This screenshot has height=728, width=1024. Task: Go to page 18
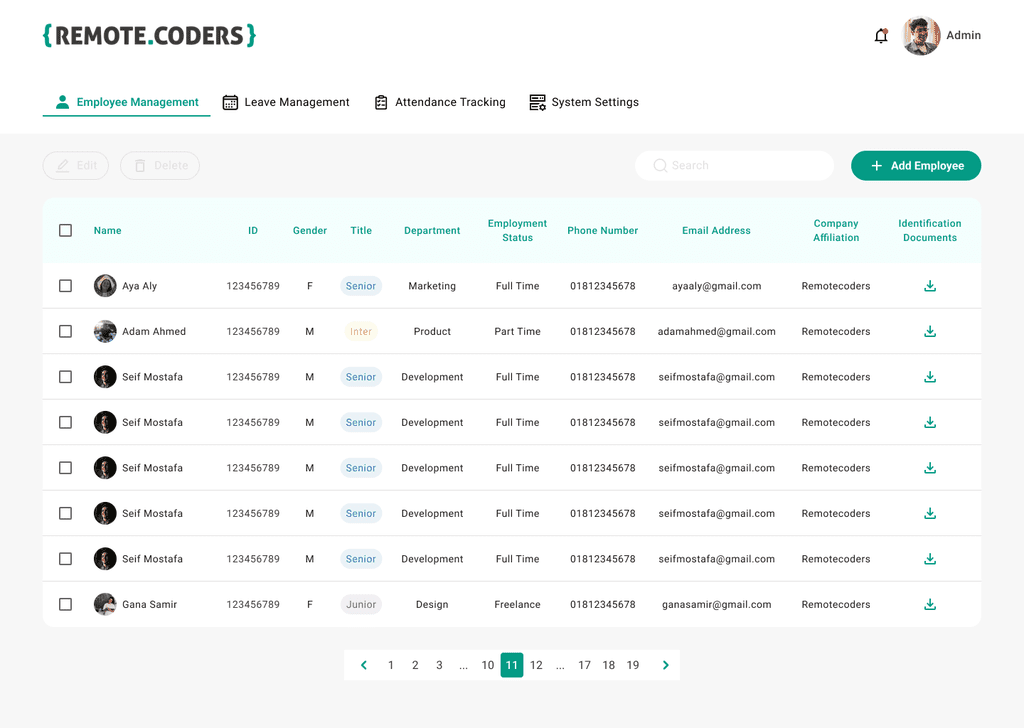click(609, 665)
